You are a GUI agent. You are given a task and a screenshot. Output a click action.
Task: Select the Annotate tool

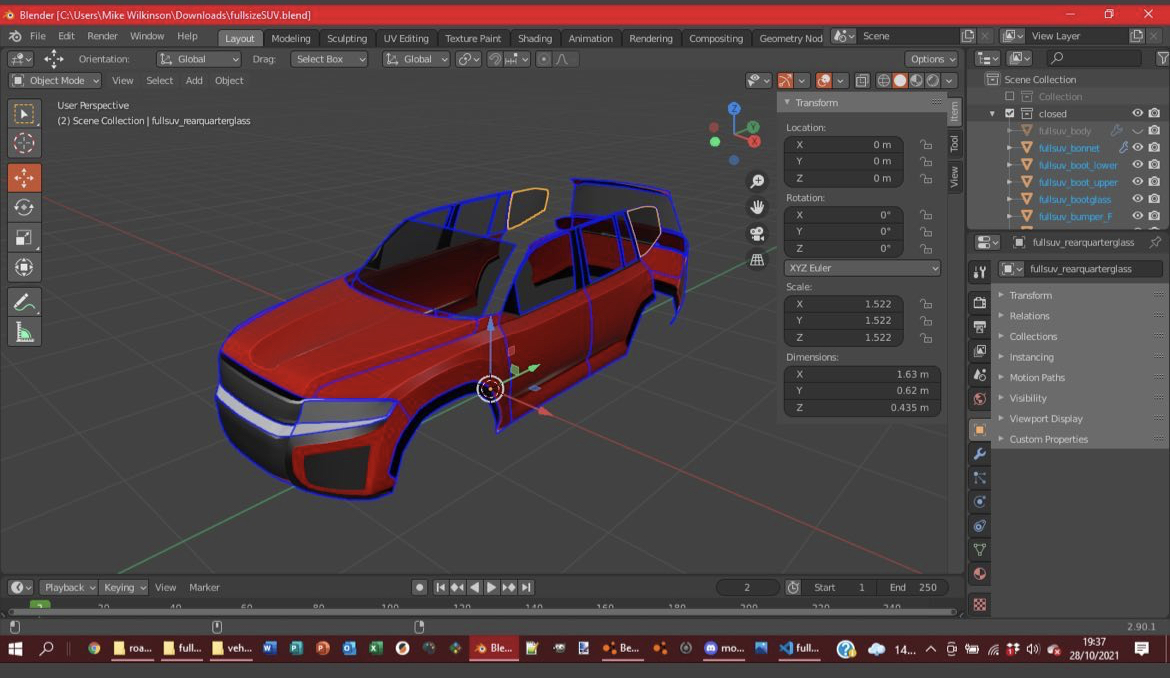pos(24,302)
